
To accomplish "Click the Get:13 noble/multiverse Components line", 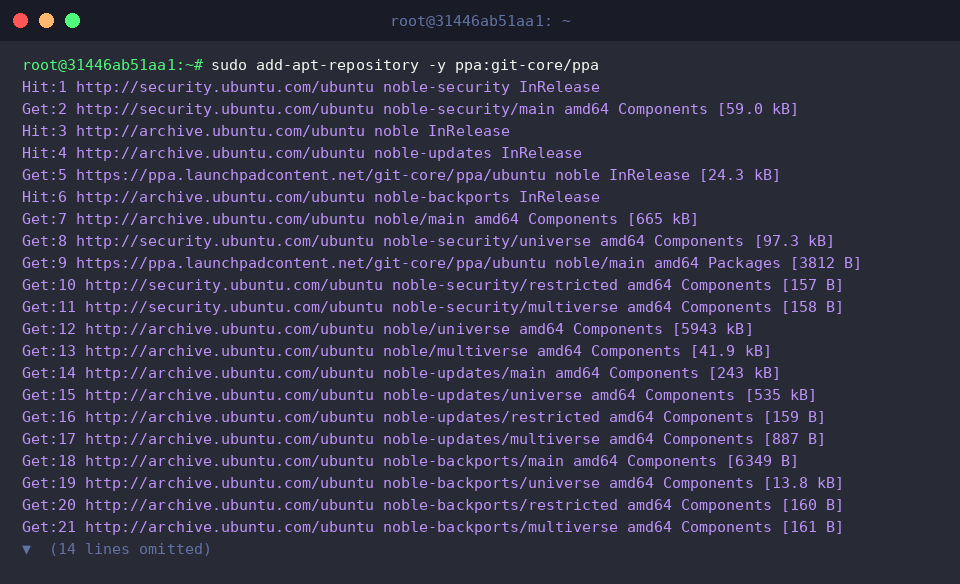I will point(396,351).
